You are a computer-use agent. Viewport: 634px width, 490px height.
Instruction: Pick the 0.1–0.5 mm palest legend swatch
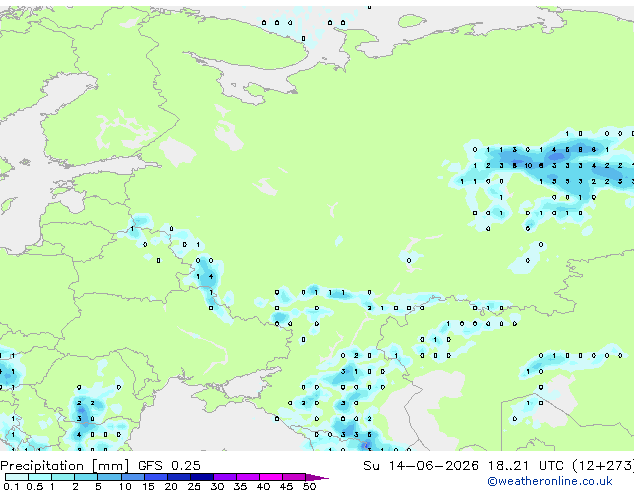pos(17,477)
